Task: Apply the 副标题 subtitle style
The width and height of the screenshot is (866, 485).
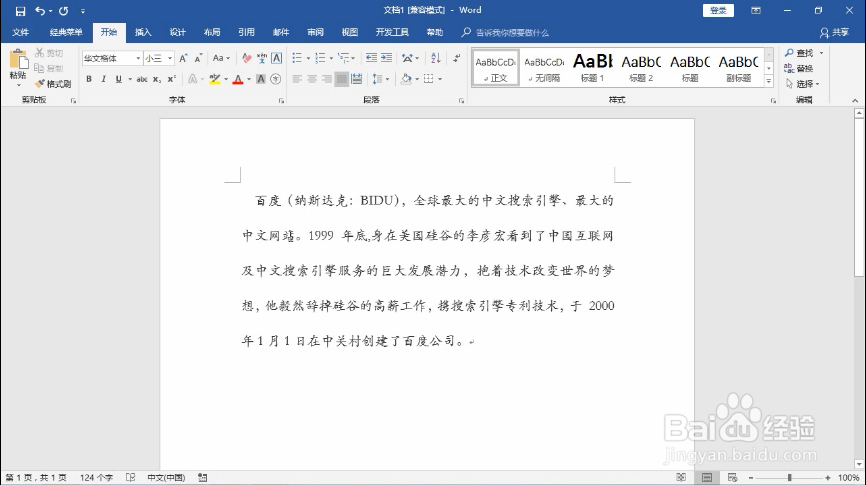Action: tap(738, 68)
